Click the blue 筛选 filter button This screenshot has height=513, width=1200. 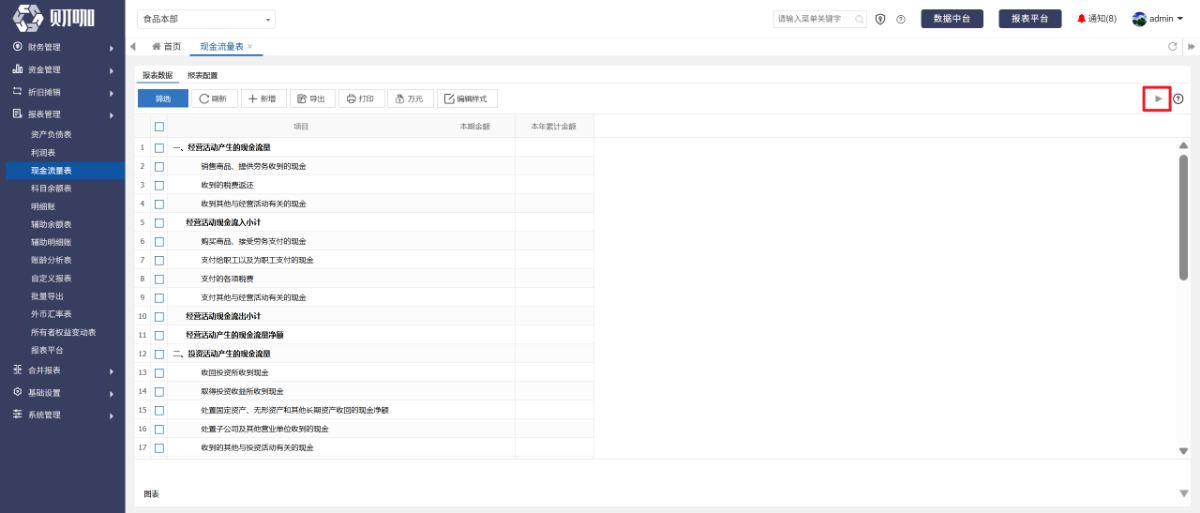click(162, 98)
